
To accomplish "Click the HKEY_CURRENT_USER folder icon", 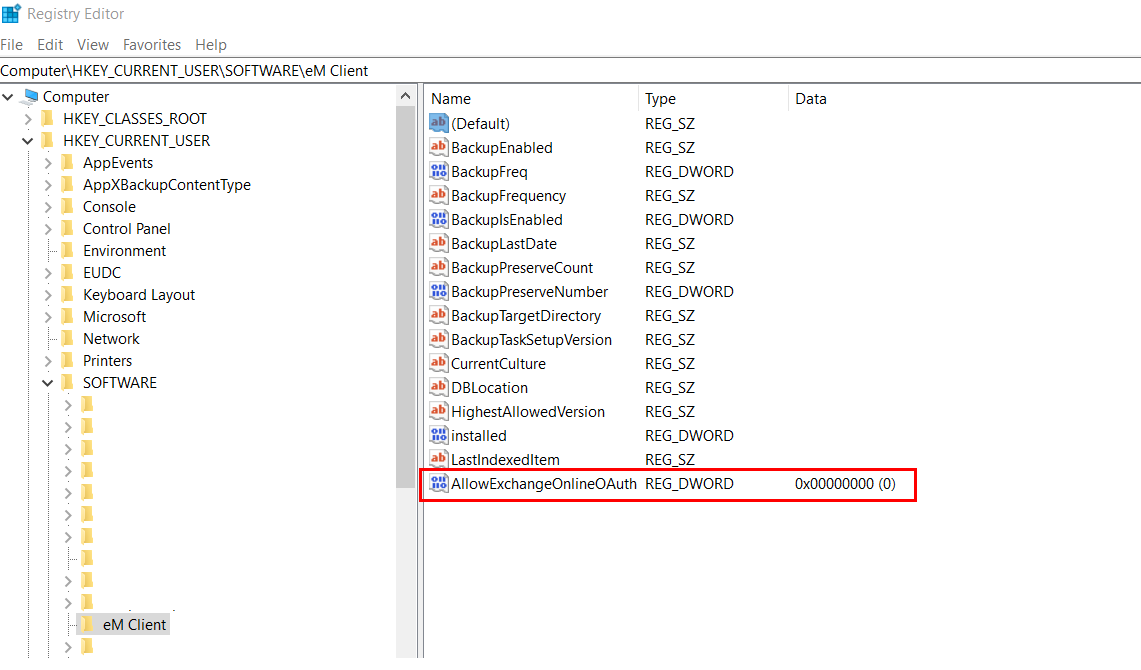I will pyautogui.click(x=48, y=140).
